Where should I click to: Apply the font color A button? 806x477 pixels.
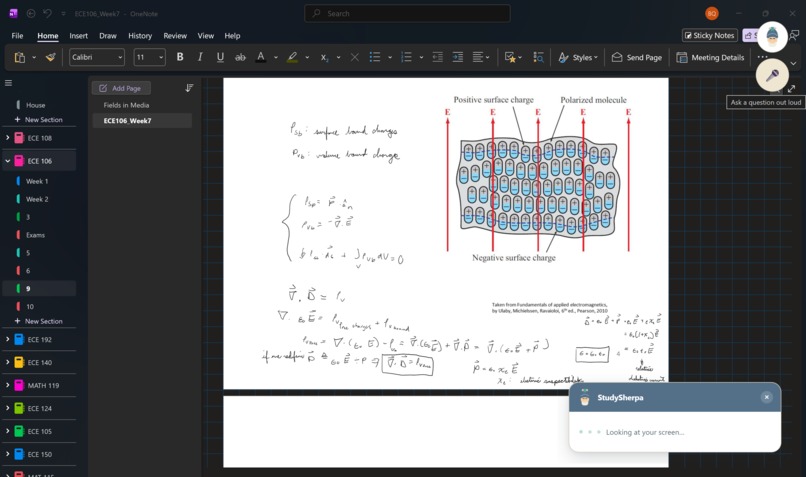coord(261,57)
